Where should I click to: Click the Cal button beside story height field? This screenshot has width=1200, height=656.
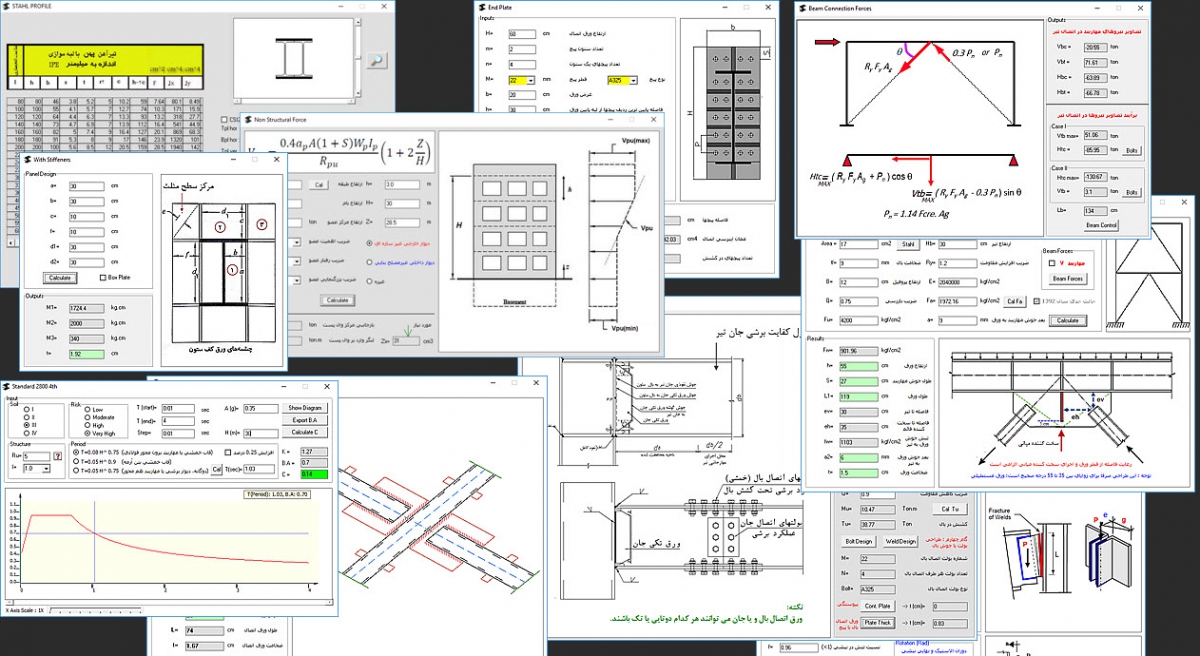tap(318, 184)
